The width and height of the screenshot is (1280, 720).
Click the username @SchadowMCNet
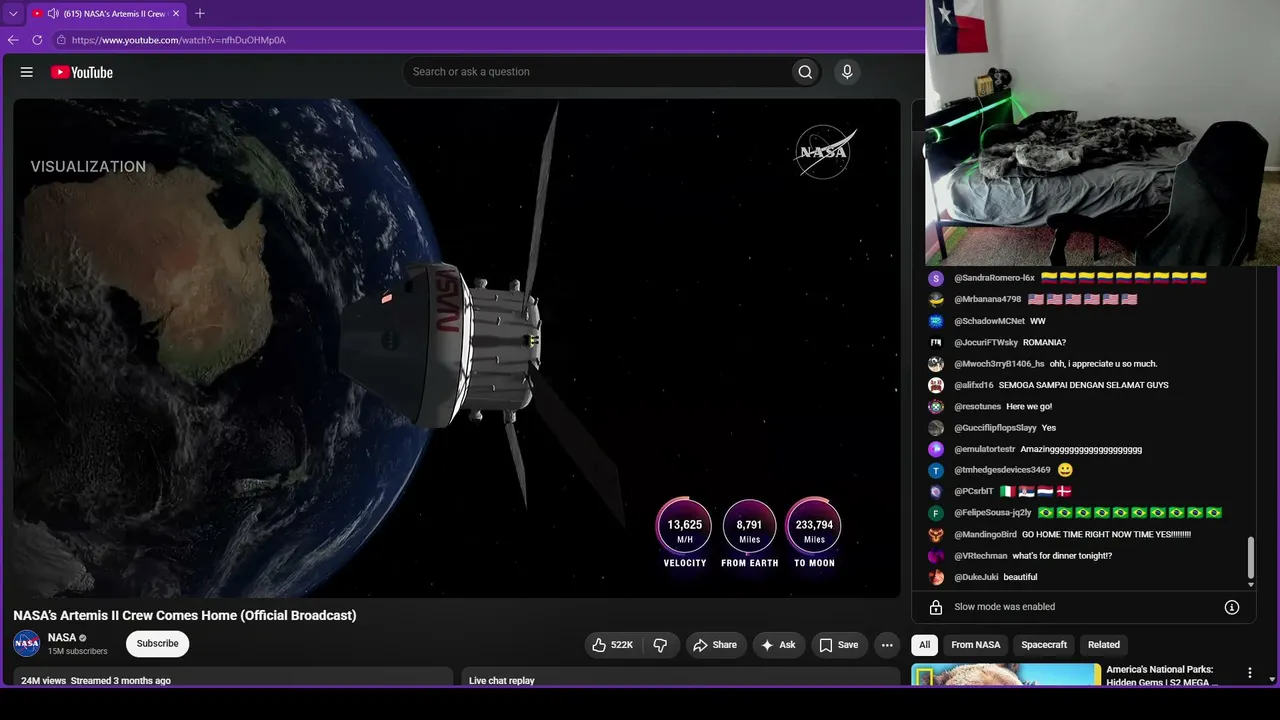coord(989,321)
